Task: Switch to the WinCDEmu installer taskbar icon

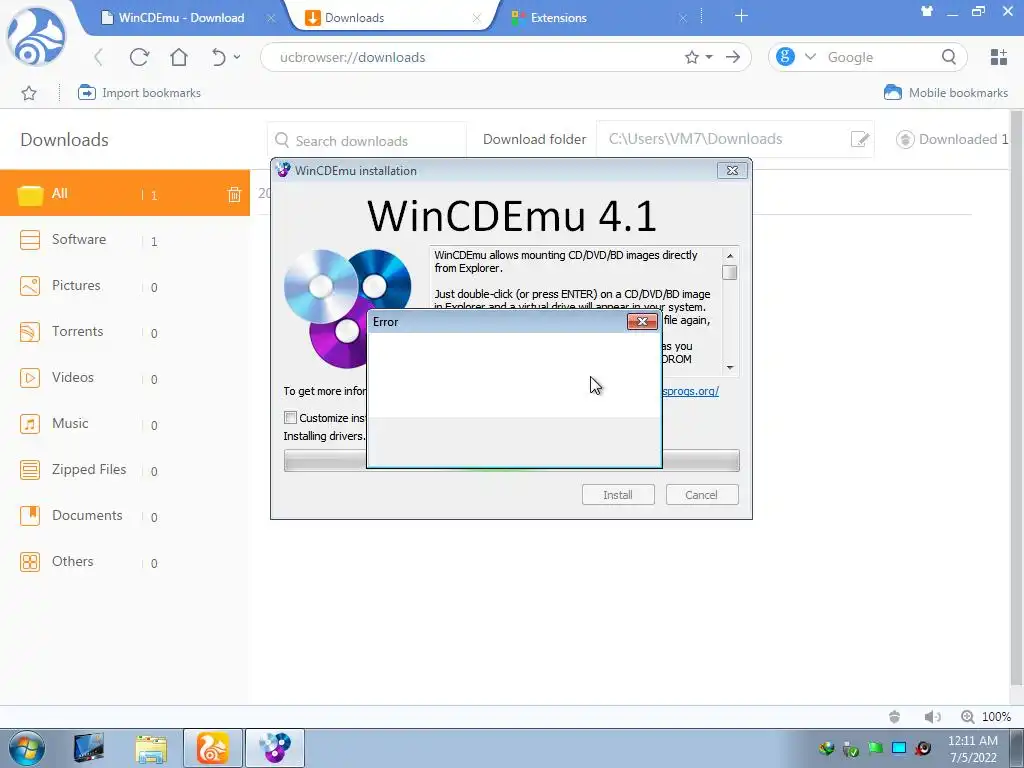Action: pos(275,748)
